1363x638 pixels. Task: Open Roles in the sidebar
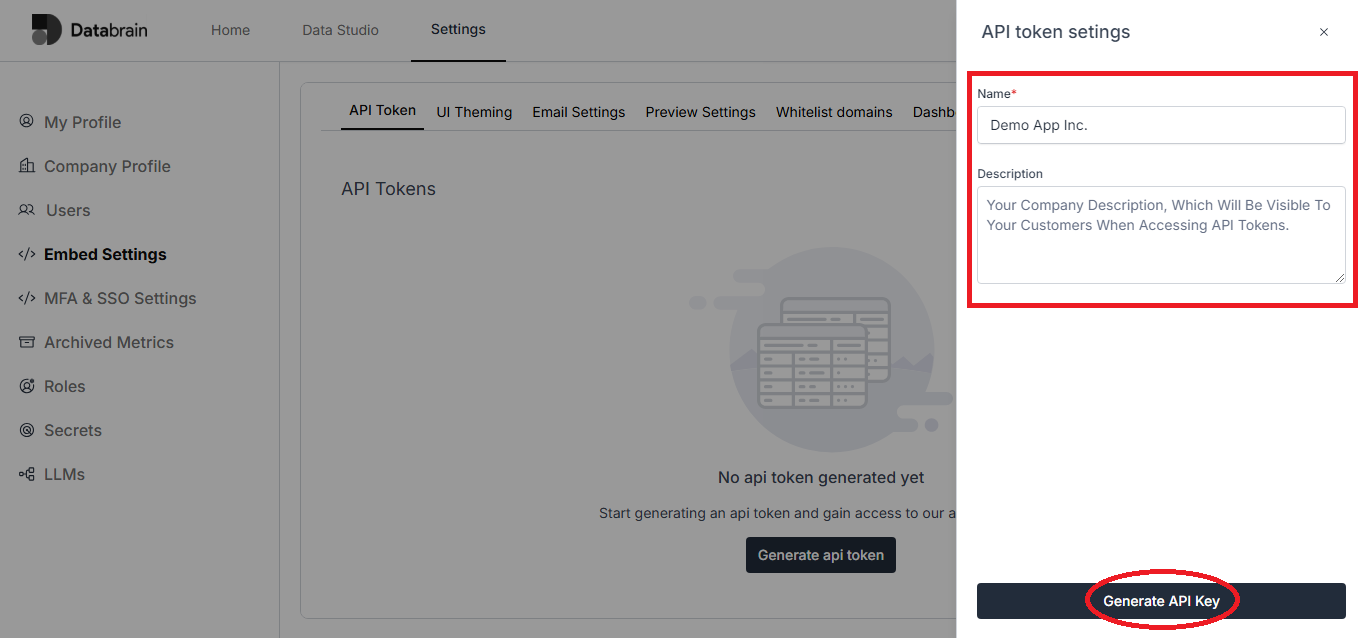64,386
